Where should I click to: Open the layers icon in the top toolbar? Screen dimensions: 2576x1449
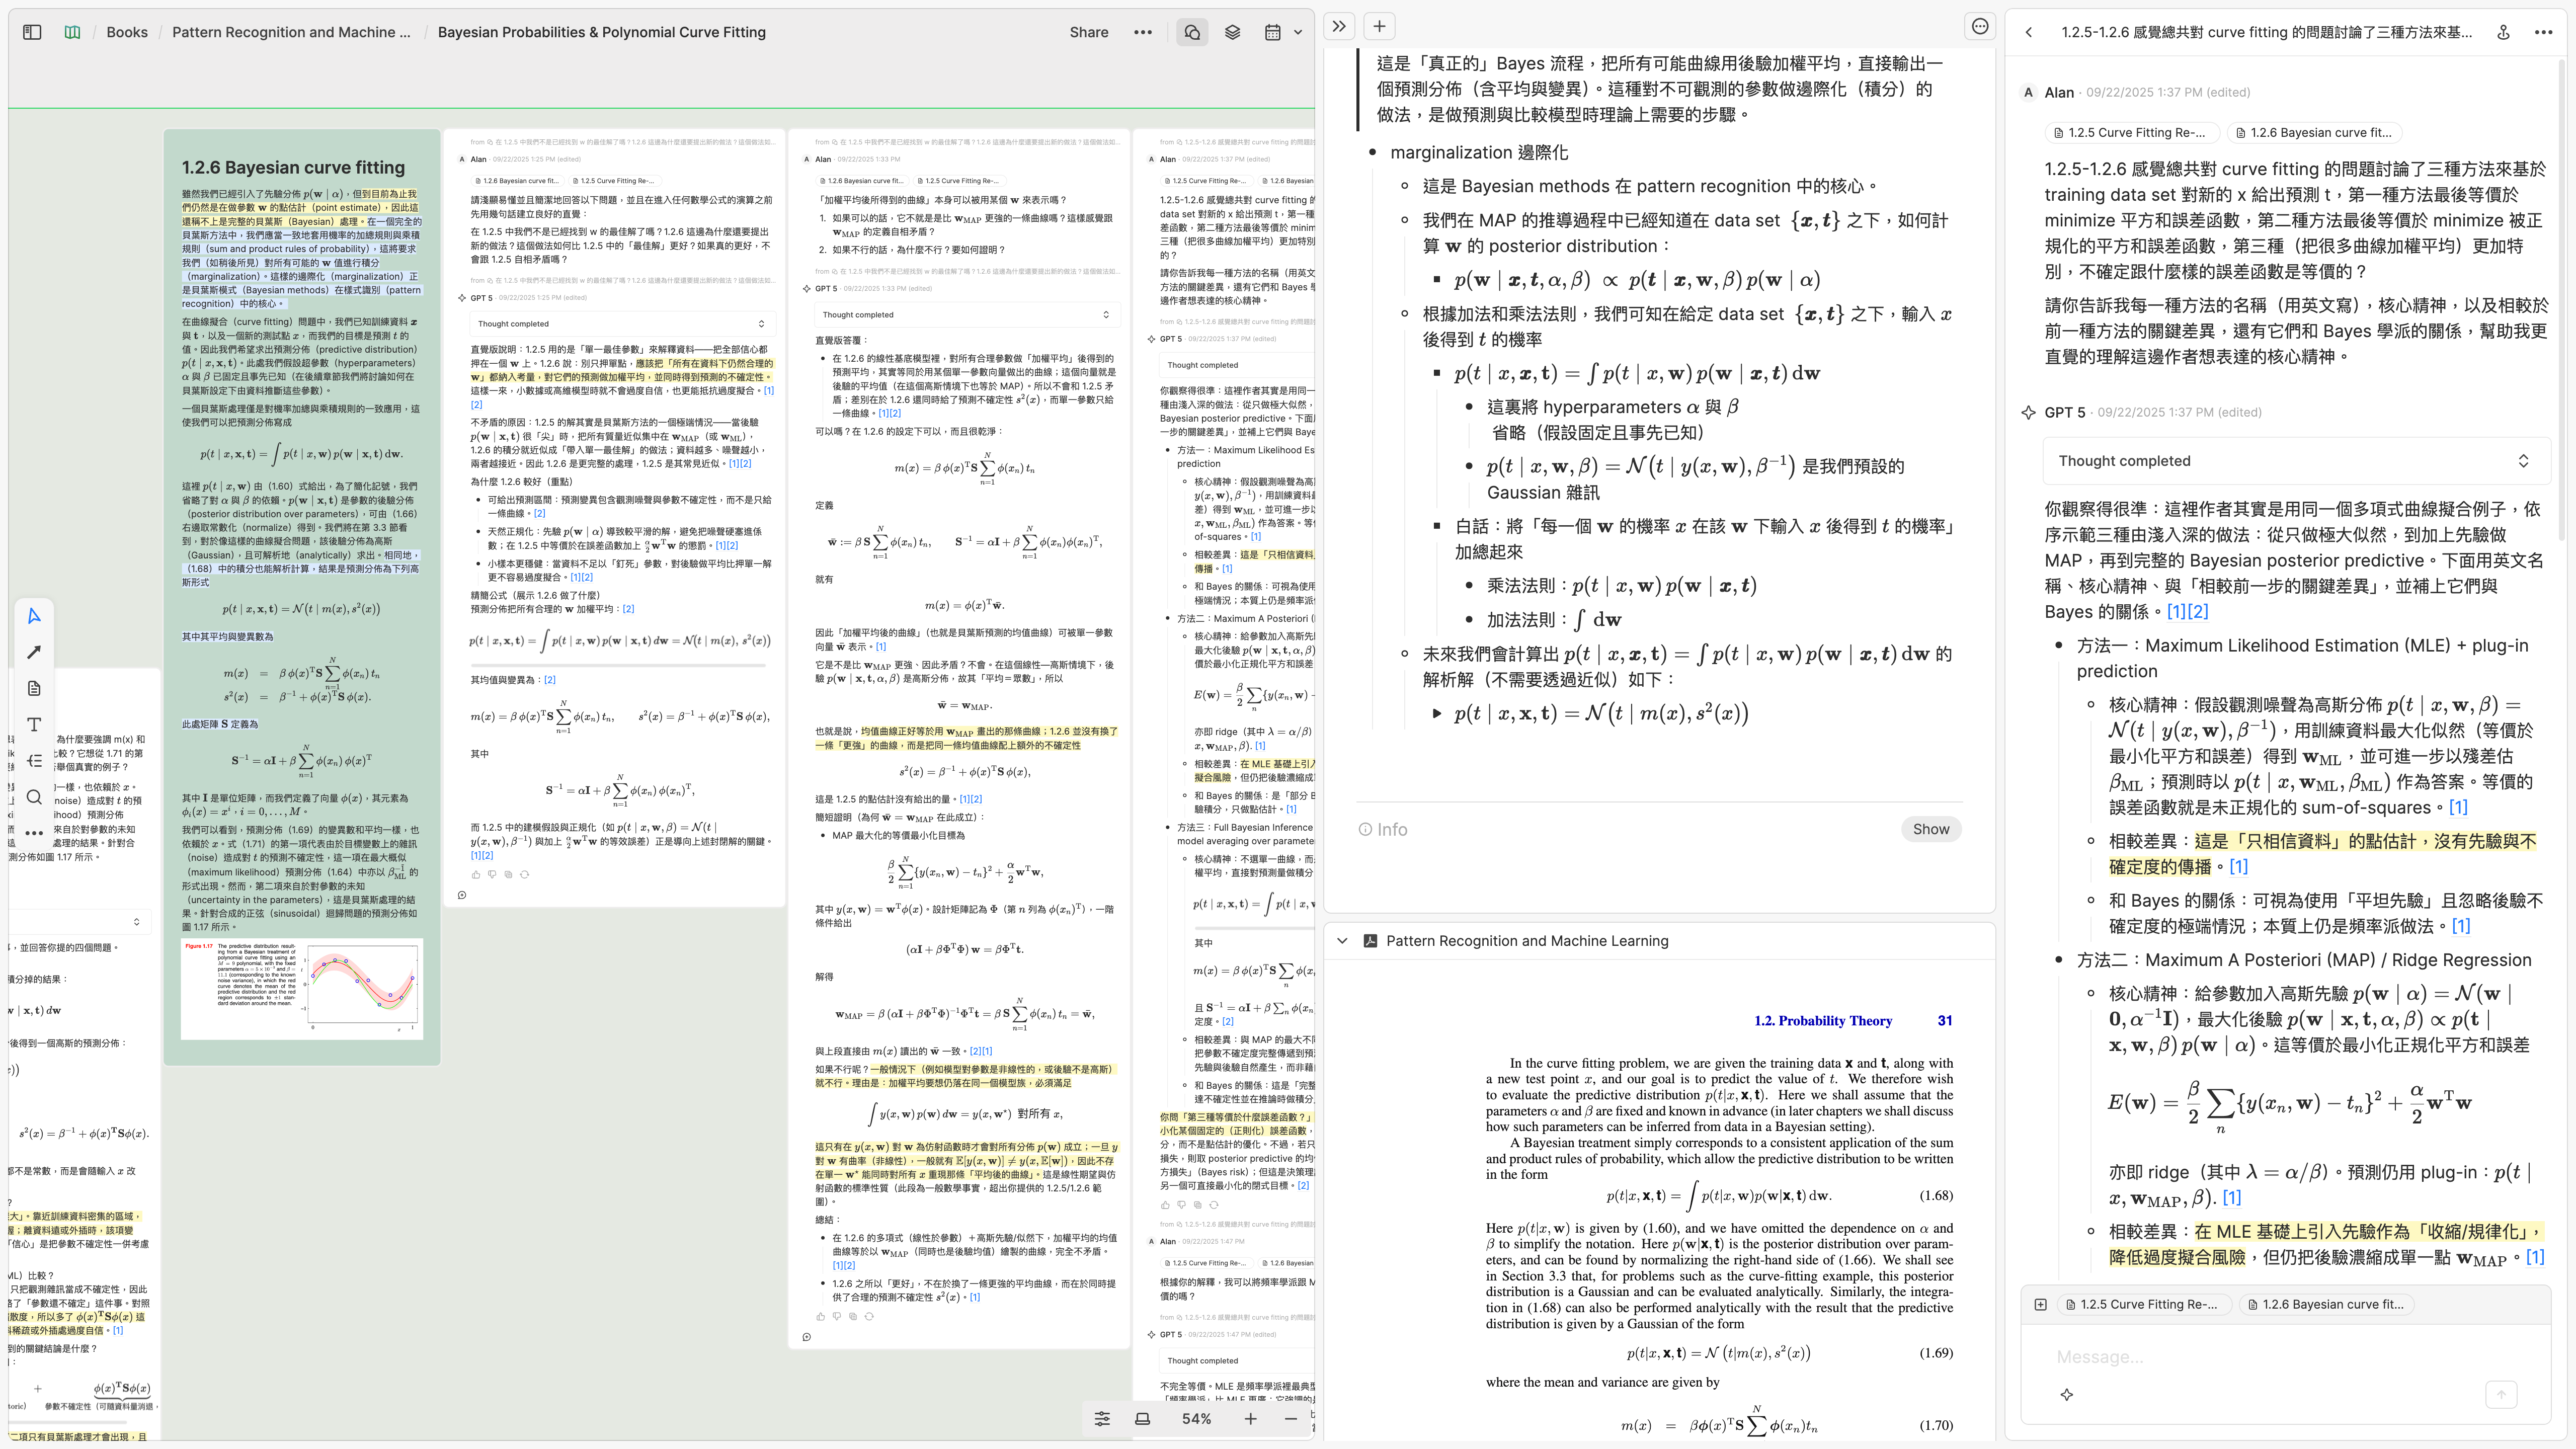(1232, 32)
